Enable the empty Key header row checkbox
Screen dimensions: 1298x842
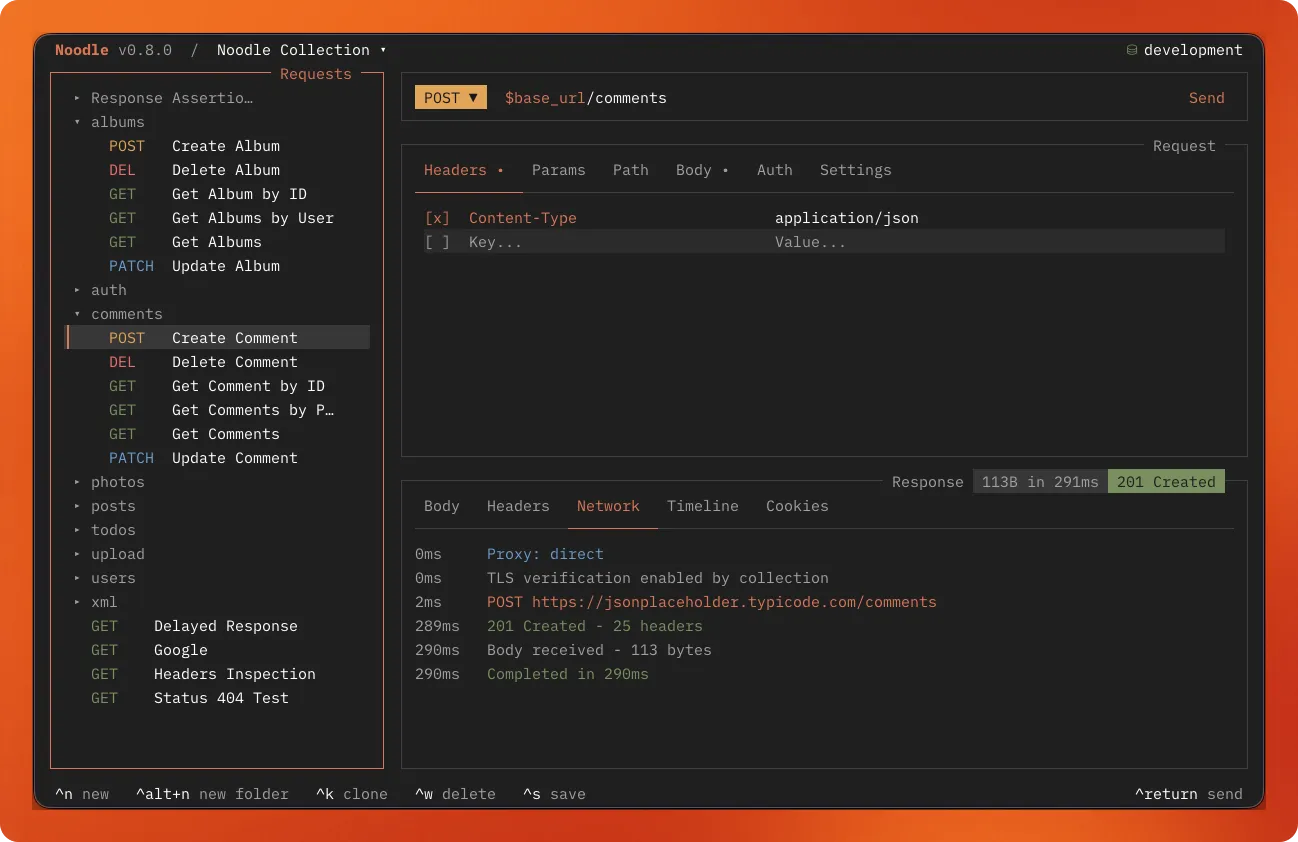point(437,242)
